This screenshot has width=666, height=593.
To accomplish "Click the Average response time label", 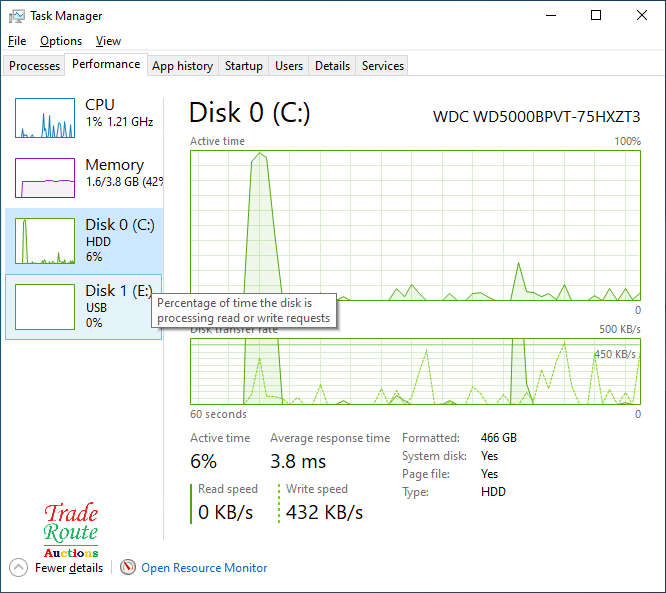I will coord(330,438).
